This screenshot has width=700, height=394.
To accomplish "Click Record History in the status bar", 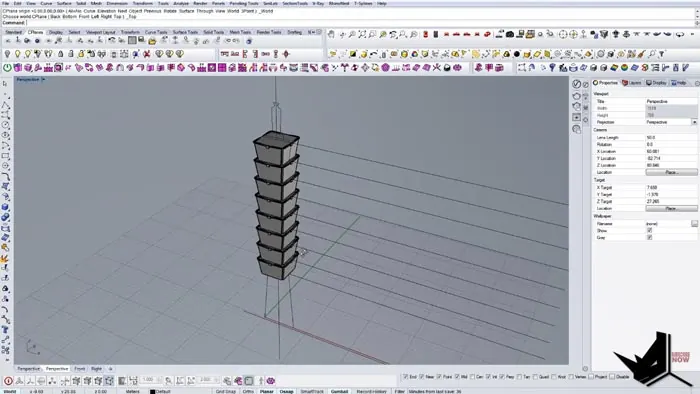I will coord(371,391).
